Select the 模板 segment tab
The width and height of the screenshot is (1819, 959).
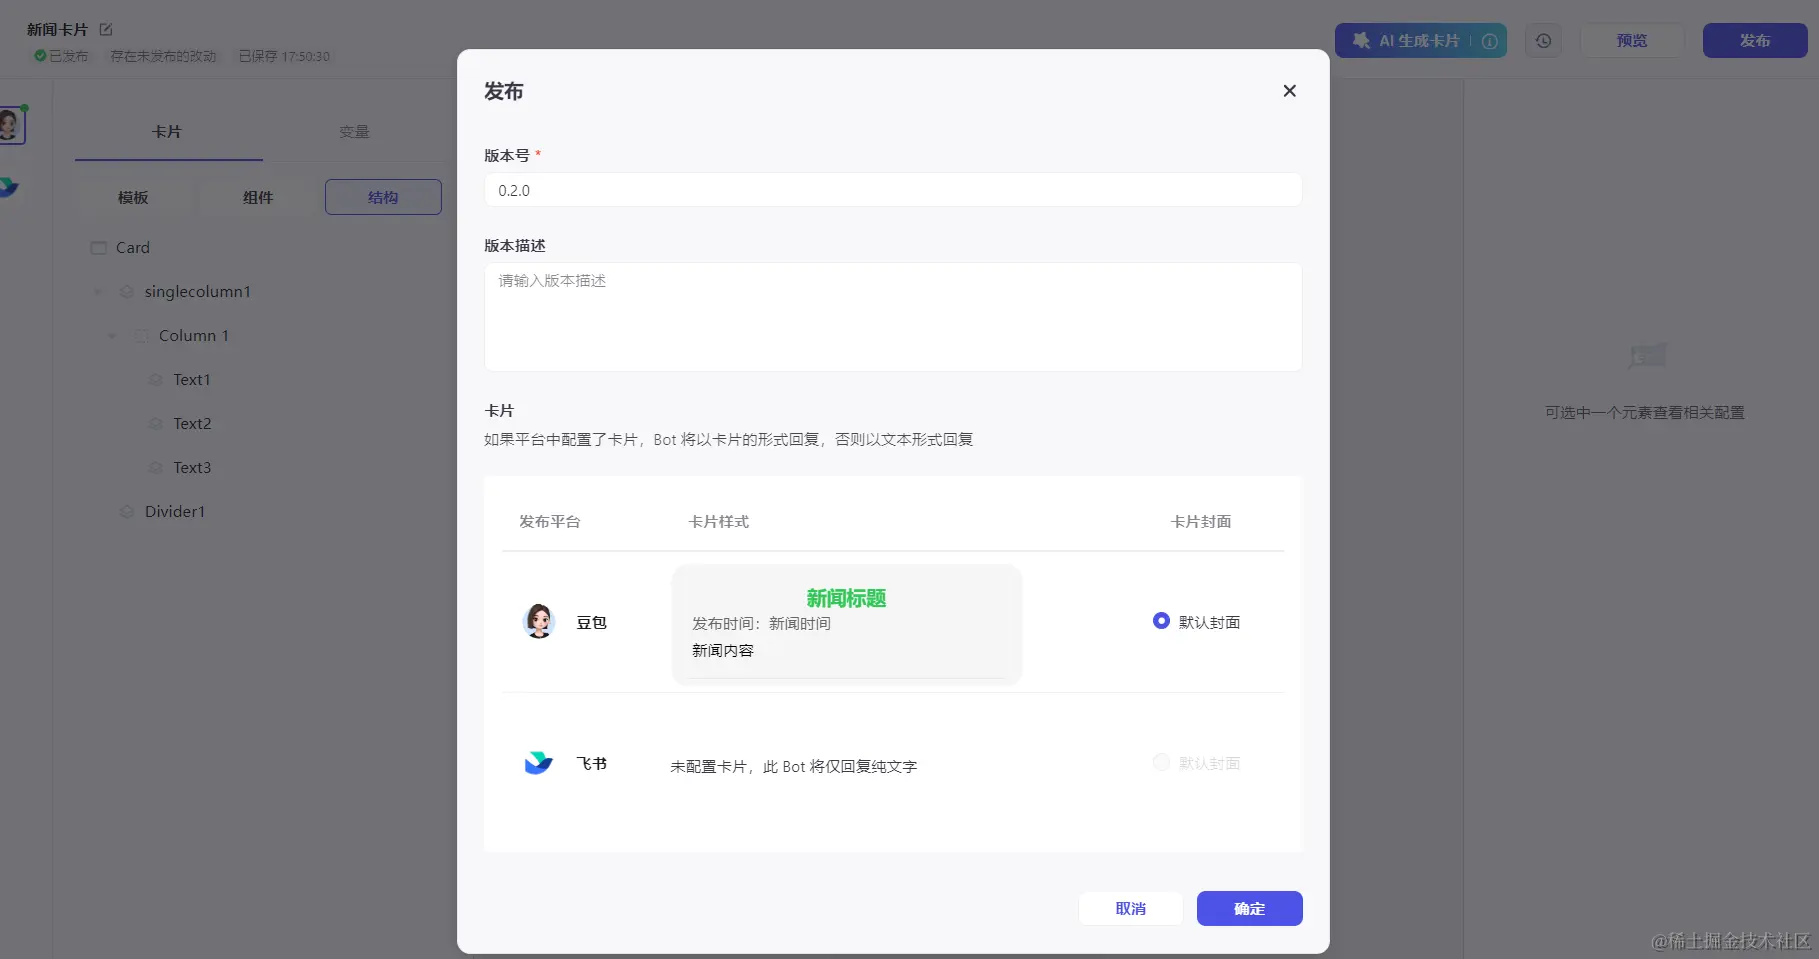(133, 197)
